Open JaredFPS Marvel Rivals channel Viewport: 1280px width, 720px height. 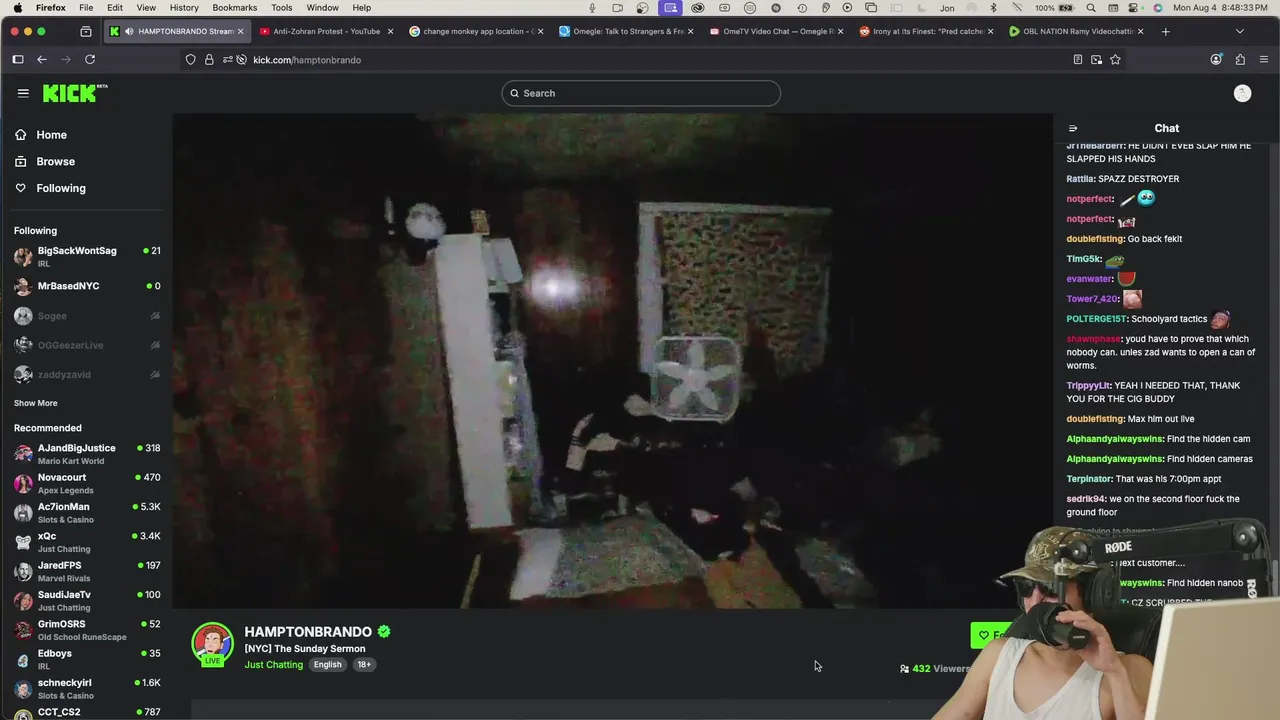(x=87, y=571)
